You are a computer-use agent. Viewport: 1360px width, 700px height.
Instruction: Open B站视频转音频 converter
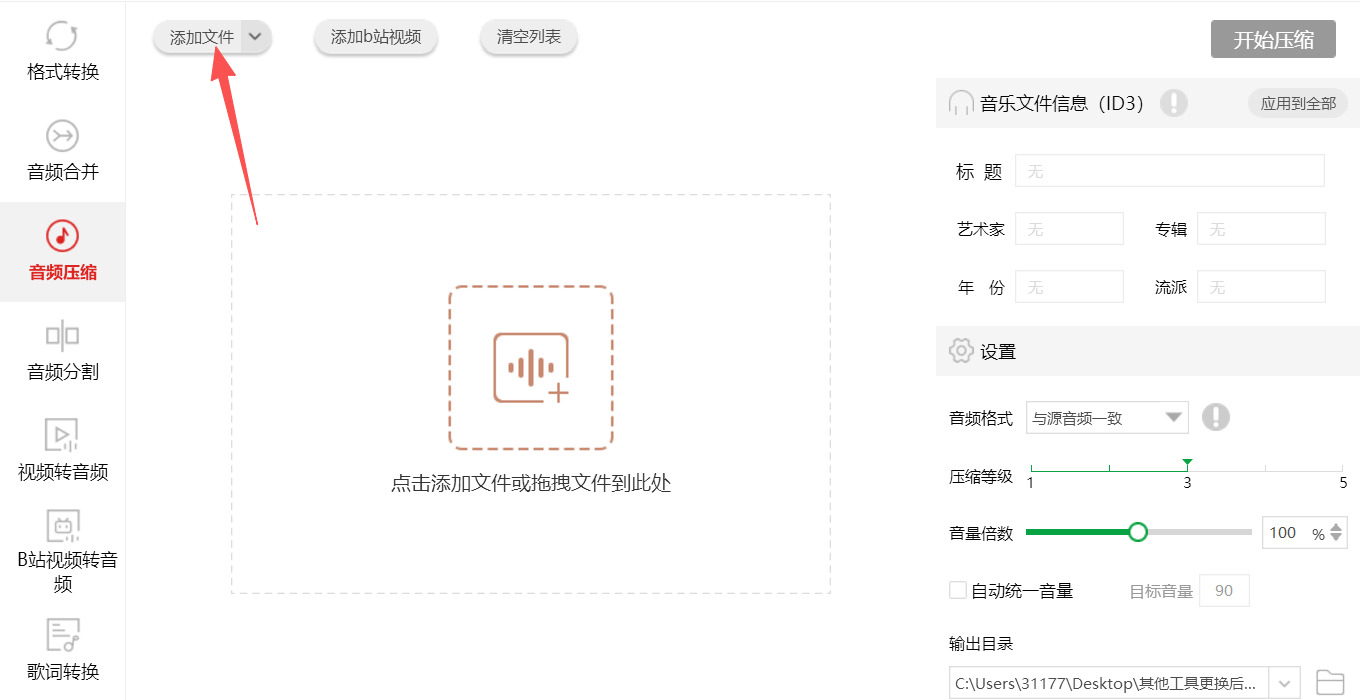(63, 552)
